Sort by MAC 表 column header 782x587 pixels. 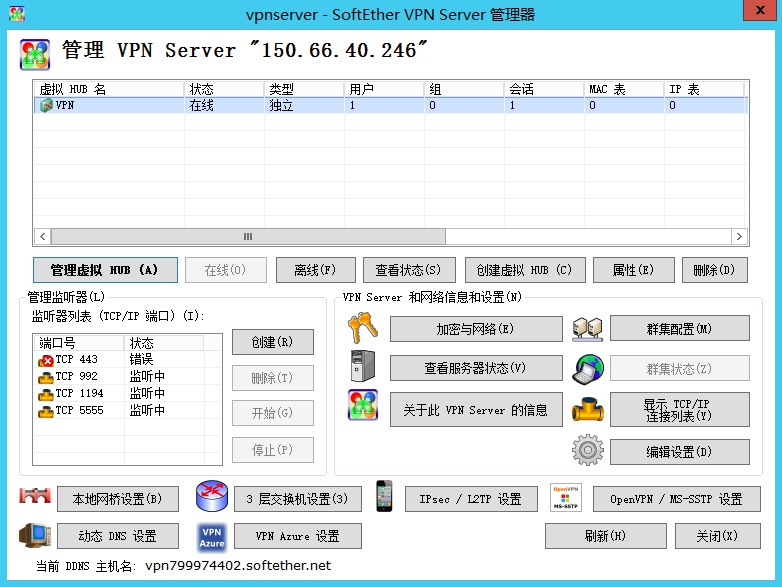pyautogui.click(x=624, y=89)
